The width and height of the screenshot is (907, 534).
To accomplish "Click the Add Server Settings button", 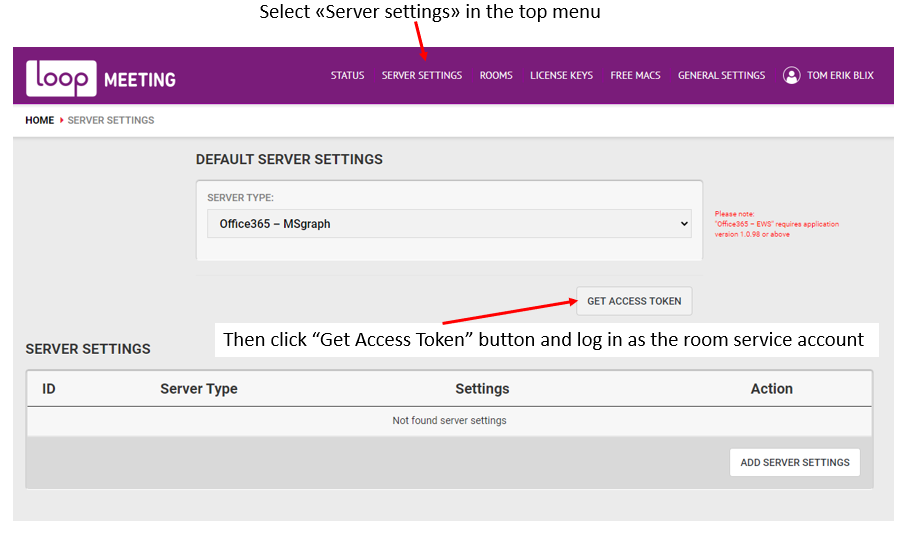I will point(795,462).
